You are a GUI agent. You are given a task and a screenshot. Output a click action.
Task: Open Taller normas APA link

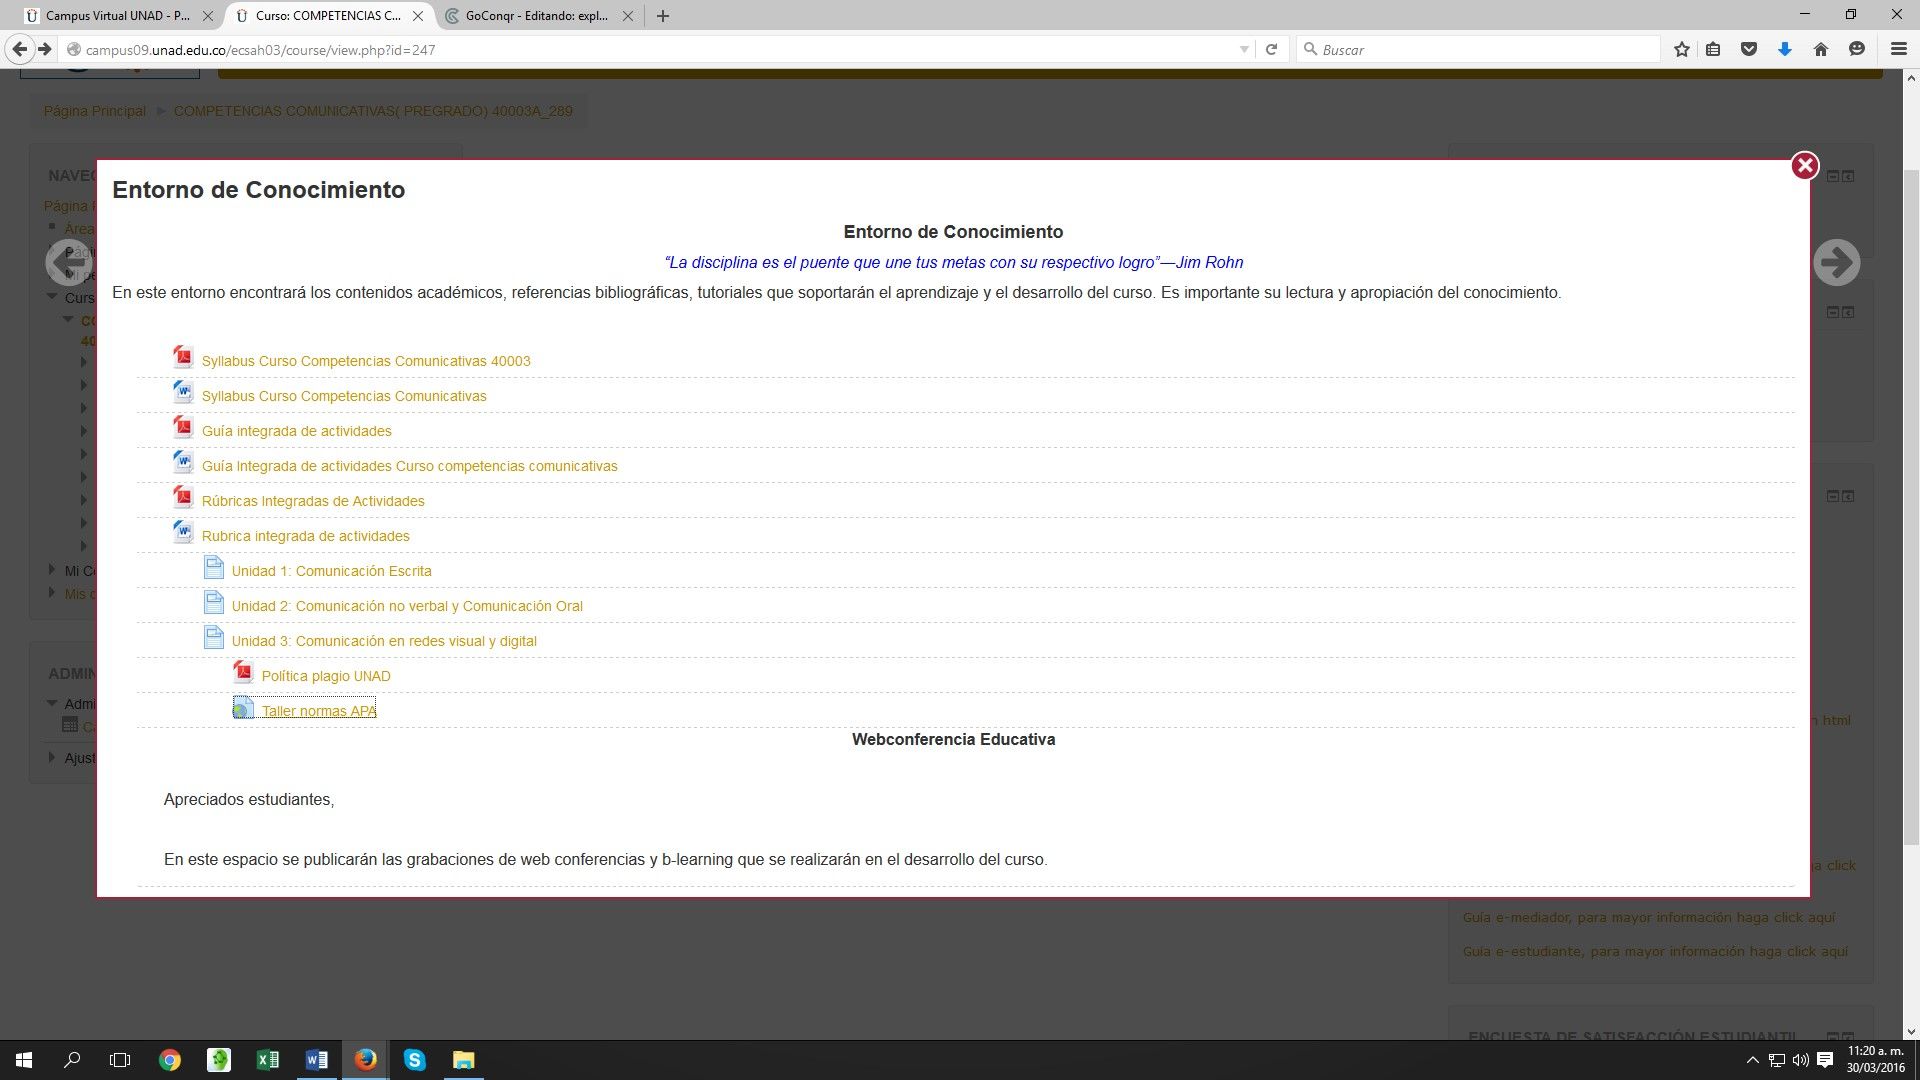tap(318, 711)
